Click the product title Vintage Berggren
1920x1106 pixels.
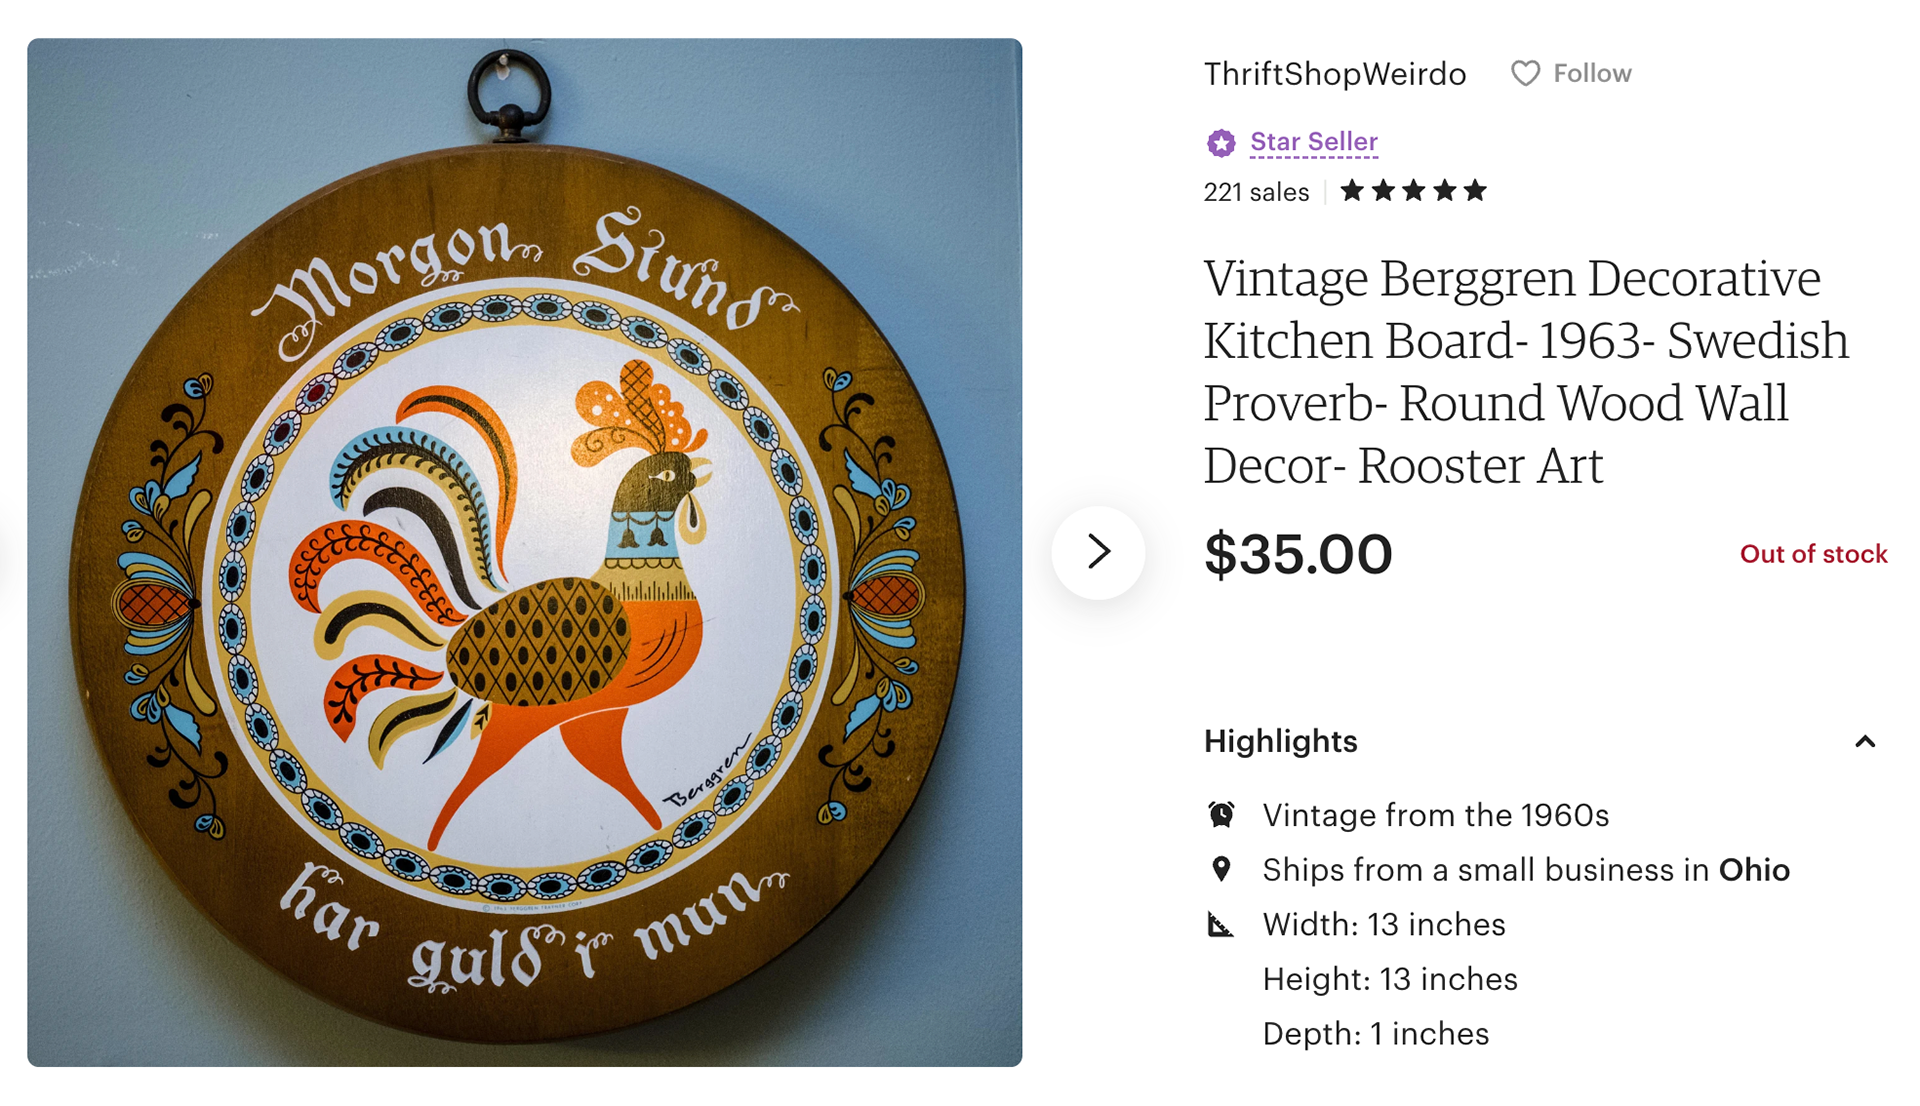[1527, 371]
